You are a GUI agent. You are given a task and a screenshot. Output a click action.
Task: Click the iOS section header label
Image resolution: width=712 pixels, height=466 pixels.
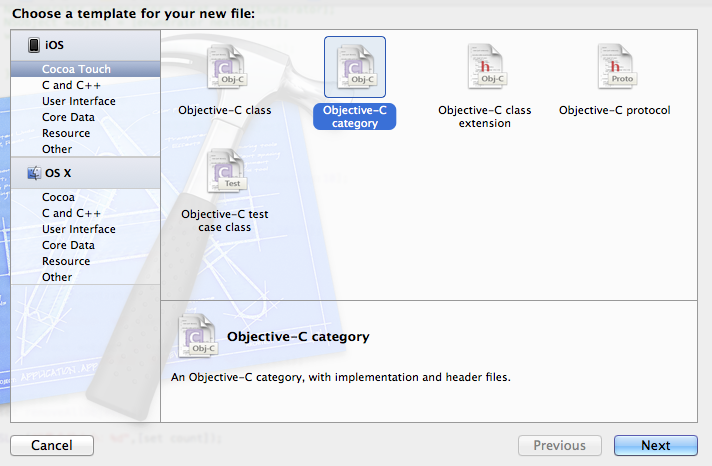coord(54,45)
